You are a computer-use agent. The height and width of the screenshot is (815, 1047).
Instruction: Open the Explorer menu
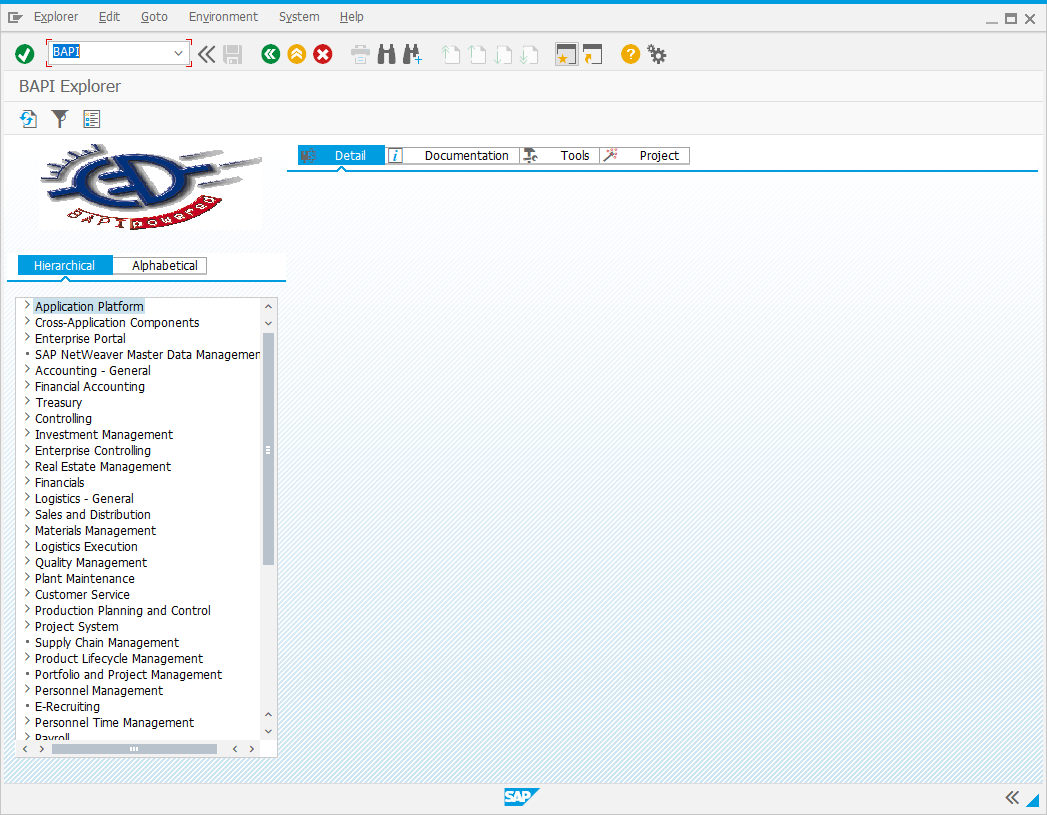56,17
